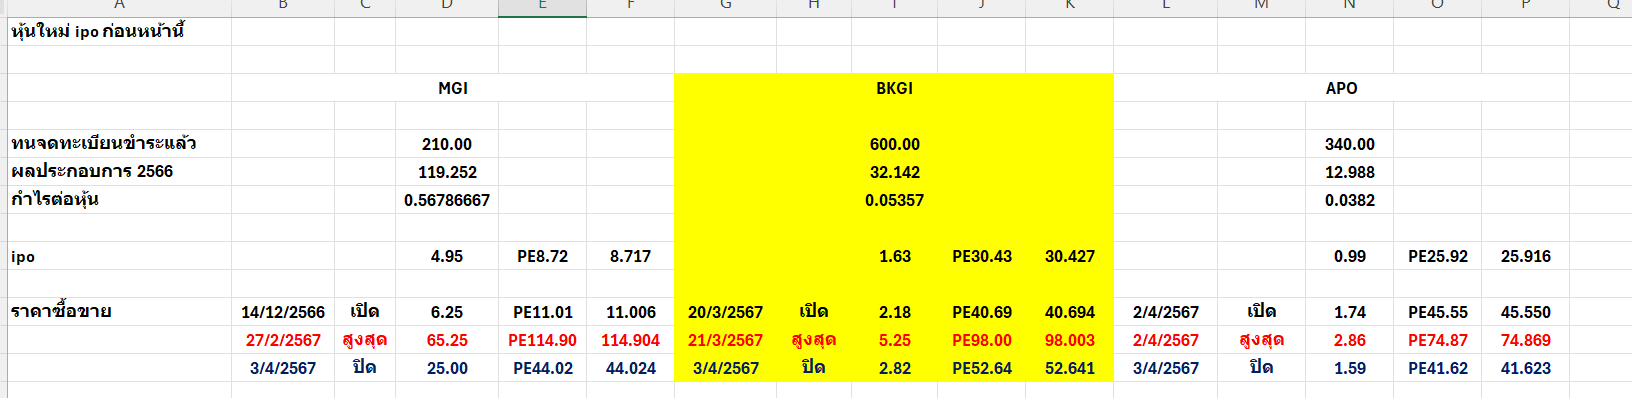Click the date cell 14/12/2566
This screenshot has height=398, width=1632.
point(283,312)
